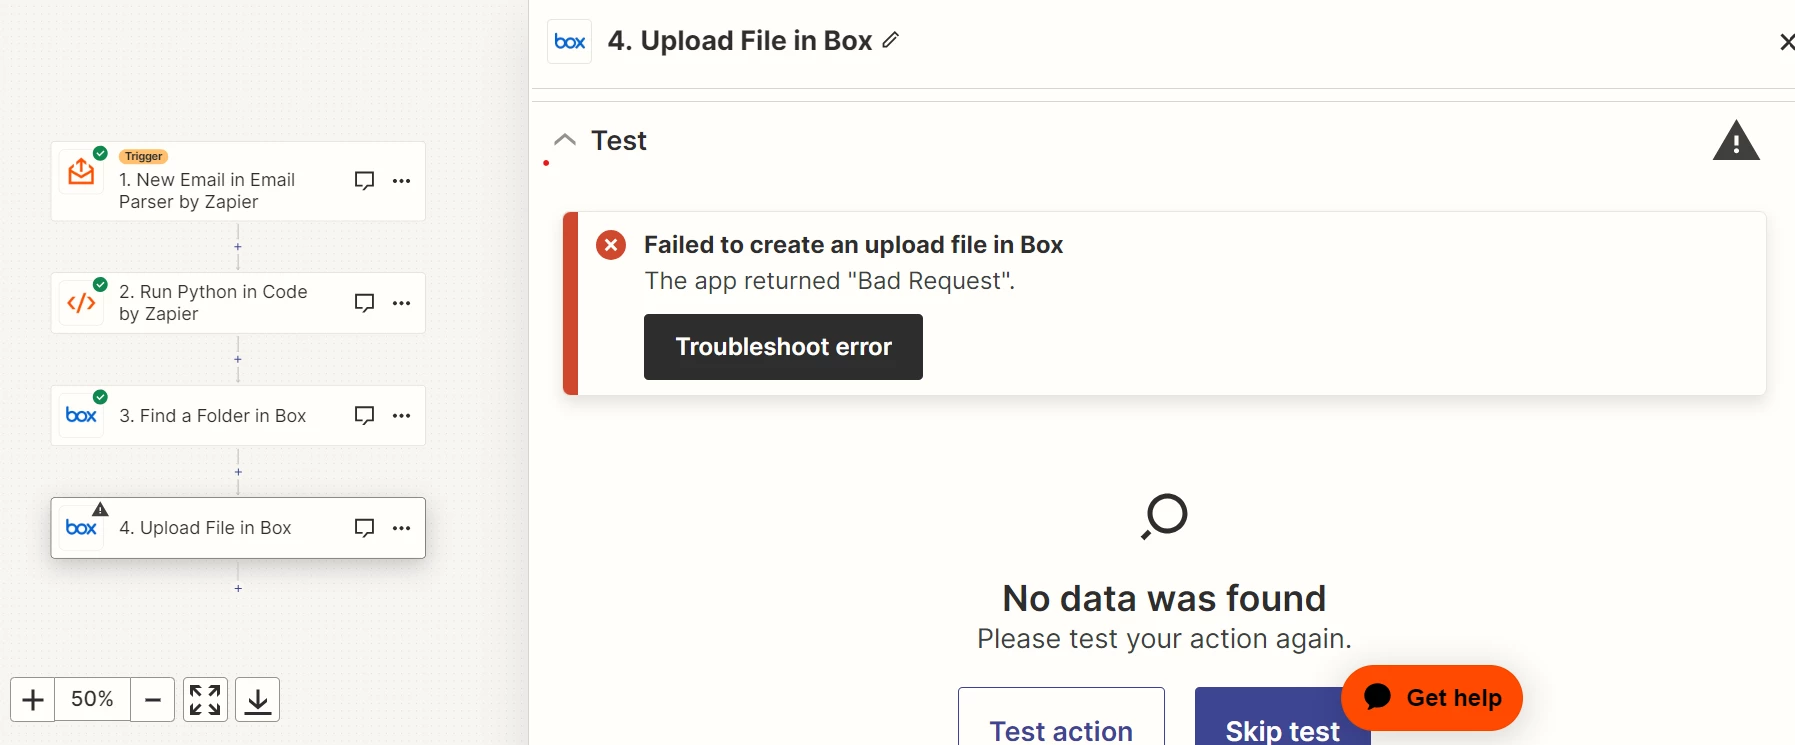This screenshot has height=745, width=1795.
Task: Select the Upload File in Box step
Action: 238,528
